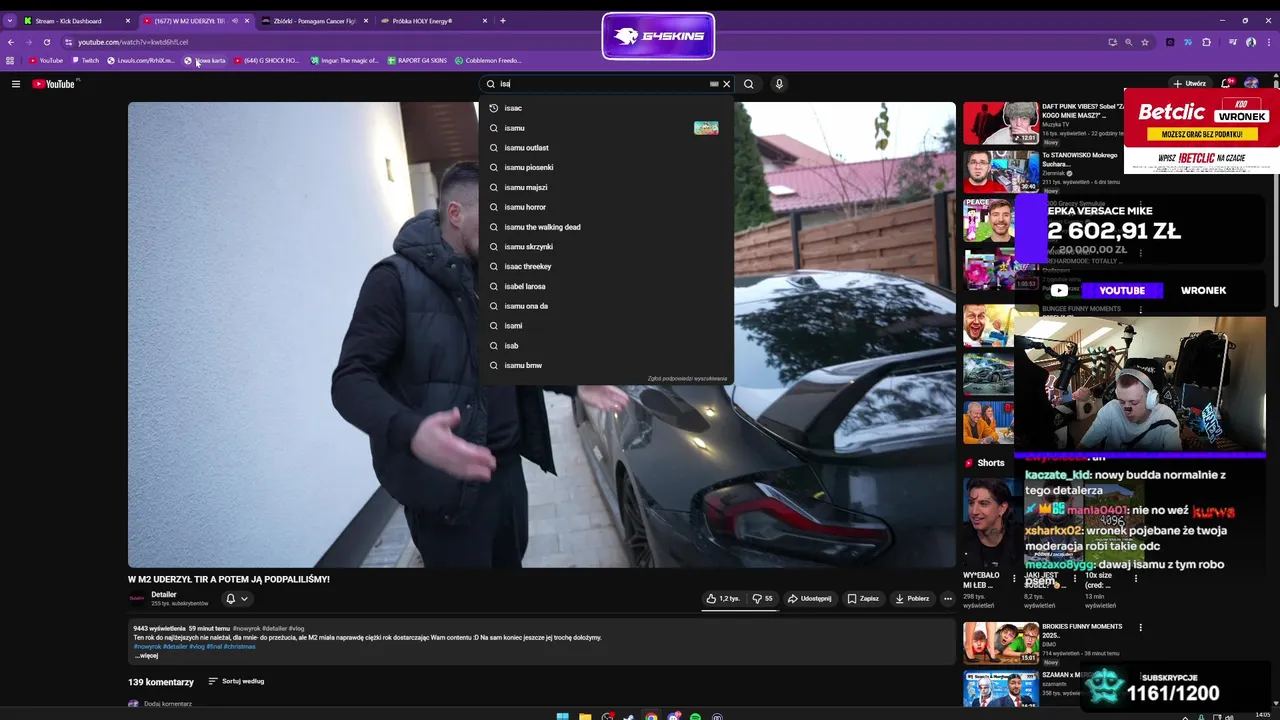Open the DAFT PUNK VIBES recommended video thumbnail
Screen dimensions: 1280x720
[x=1001, y=123]
